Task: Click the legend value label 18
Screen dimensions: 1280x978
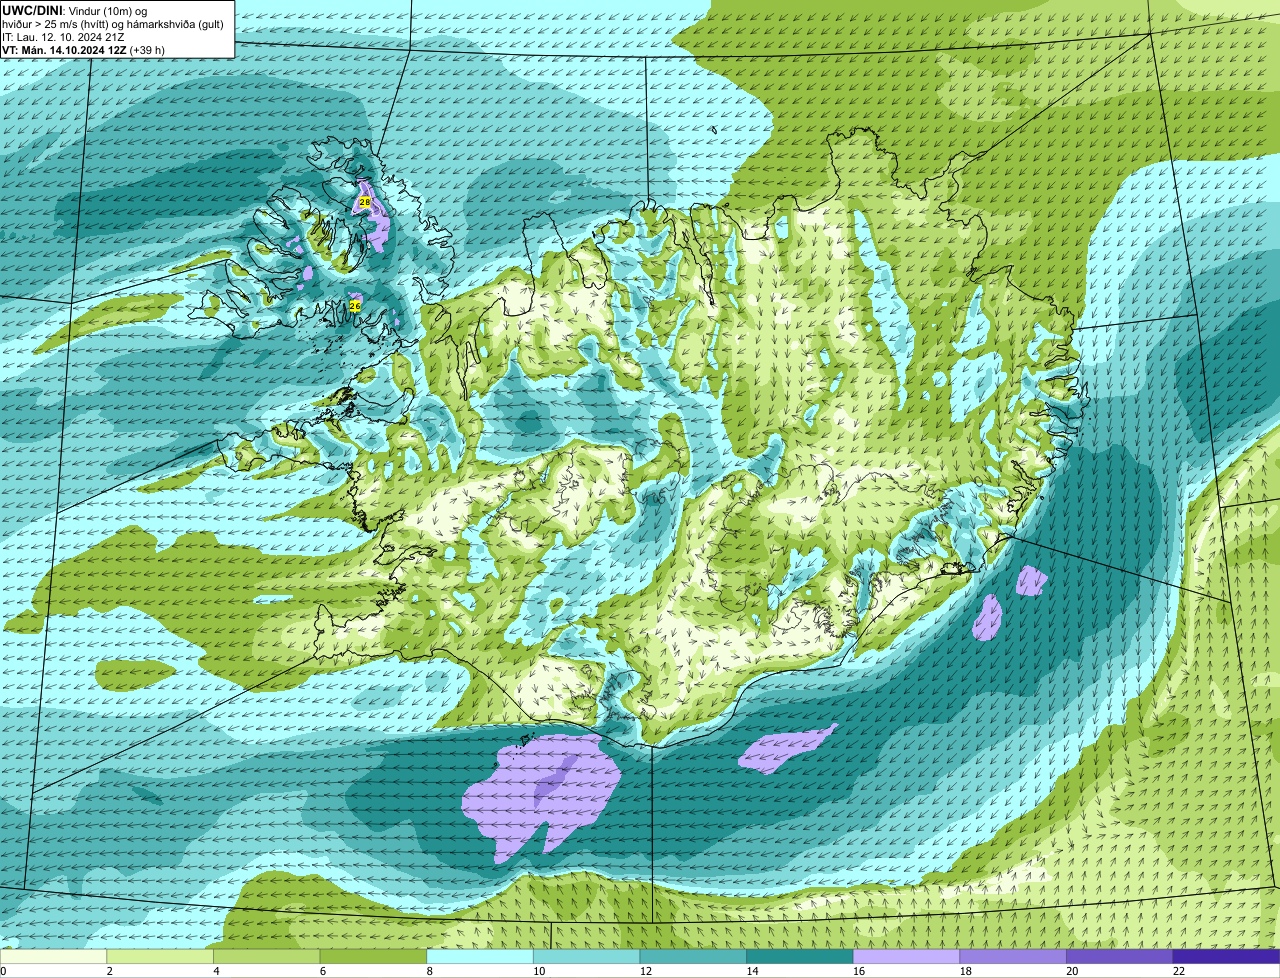Action: coord(966,971)
